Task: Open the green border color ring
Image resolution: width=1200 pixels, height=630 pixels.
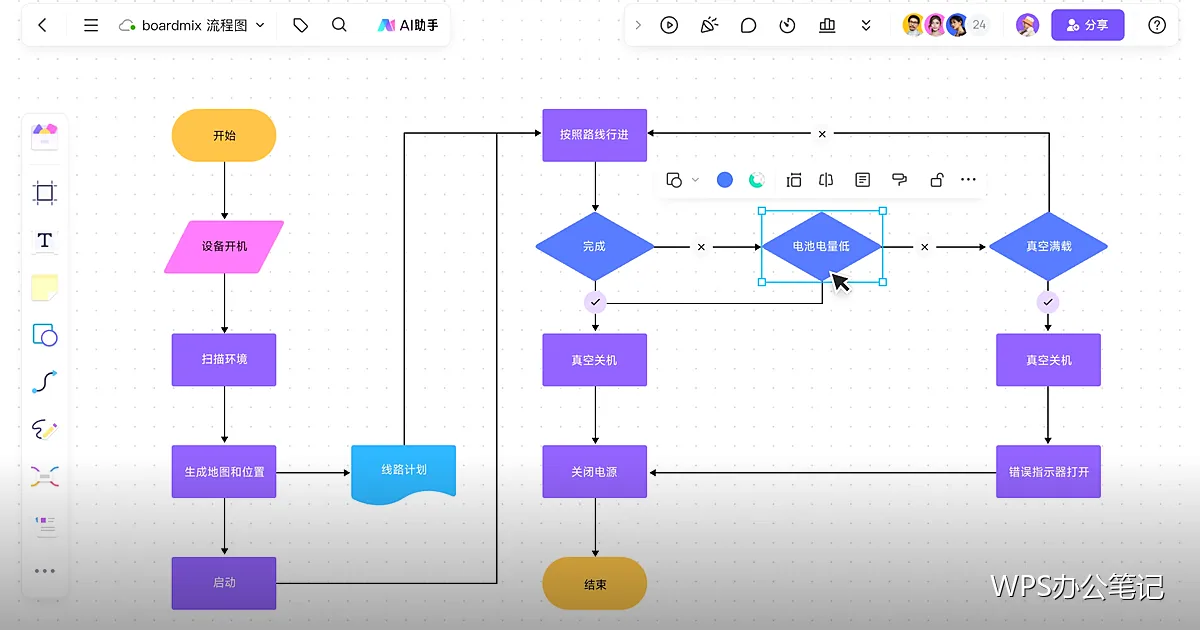Action: [x=757, y=180]
